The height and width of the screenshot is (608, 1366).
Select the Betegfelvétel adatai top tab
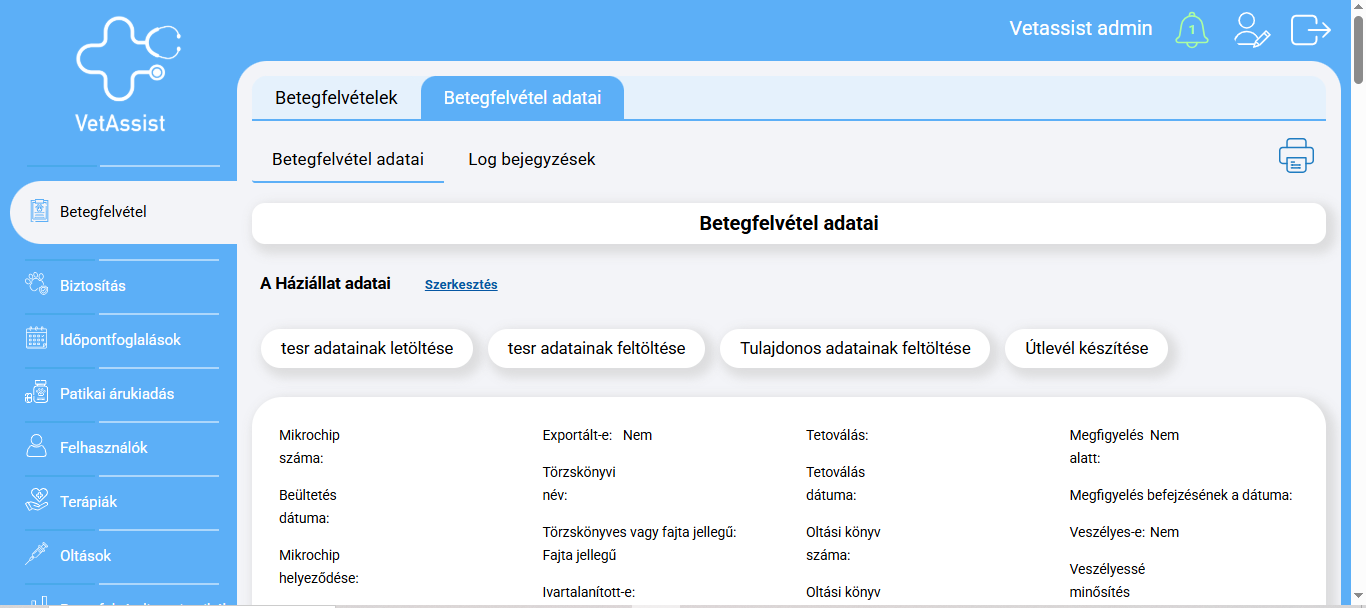coord(522,98)
